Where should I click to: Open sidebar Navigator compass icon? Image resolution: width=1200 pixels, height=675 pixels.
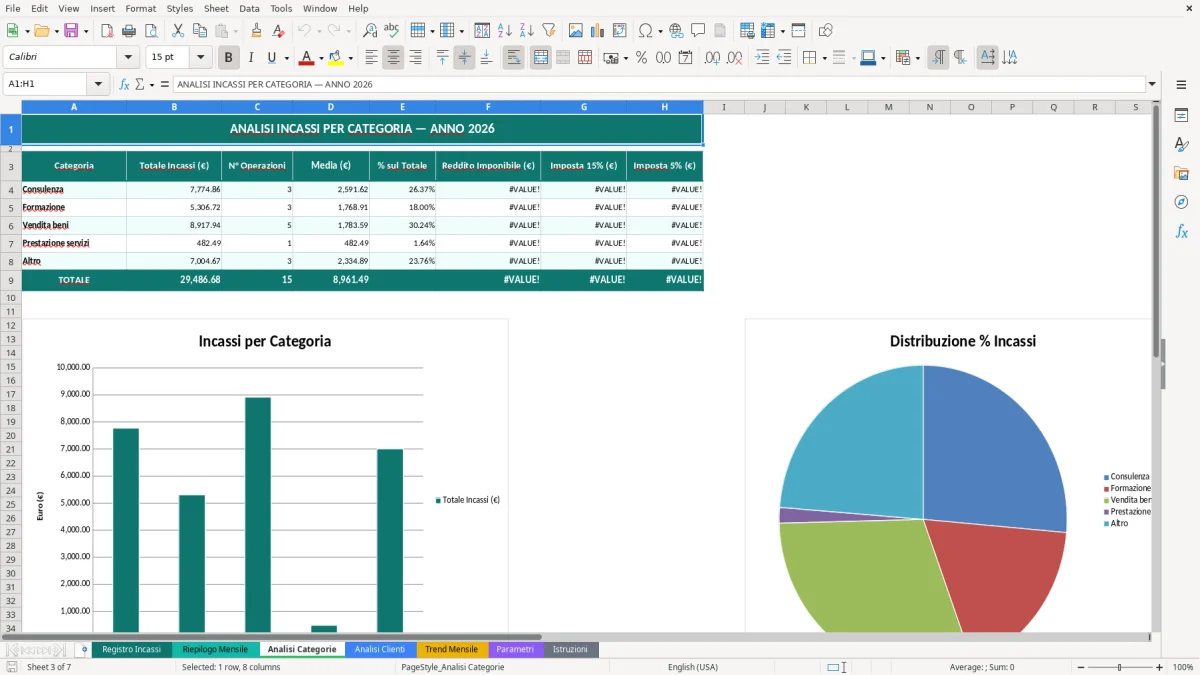[1181, 202]
